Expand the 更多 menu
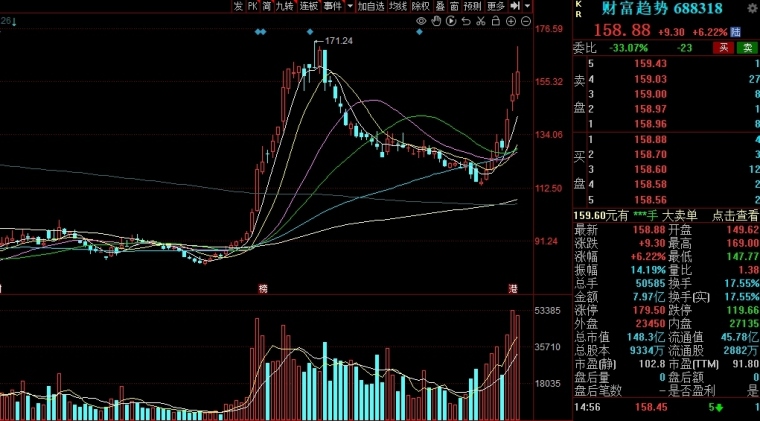Screen dimensions: 760x421 (x=496, y=6)
